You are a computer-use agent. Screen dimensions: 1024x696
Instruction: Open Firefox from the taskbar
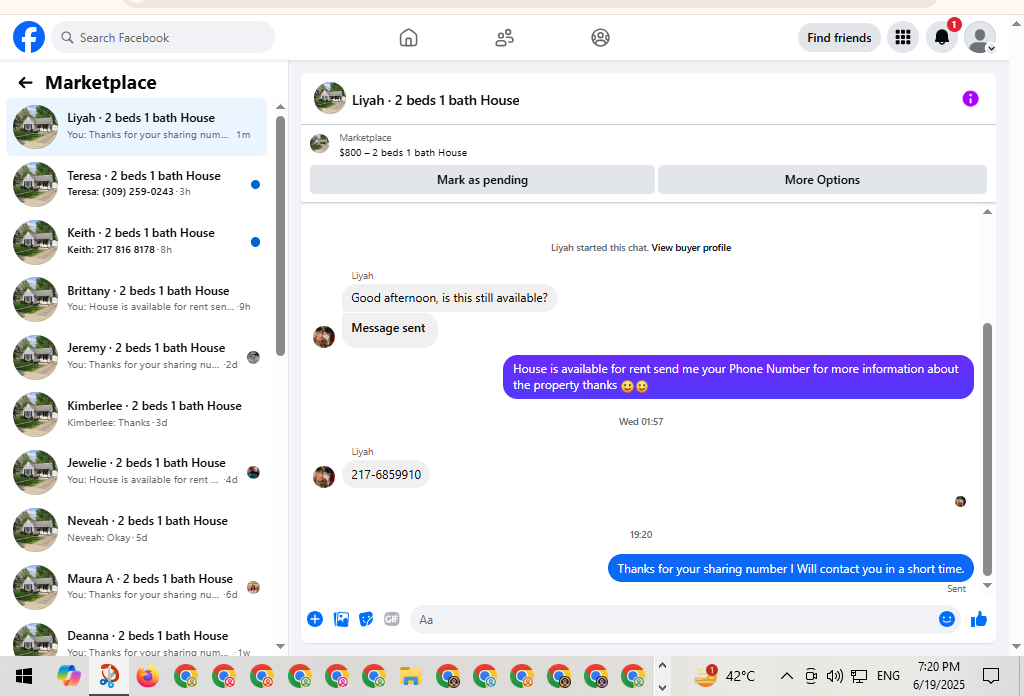148,676
